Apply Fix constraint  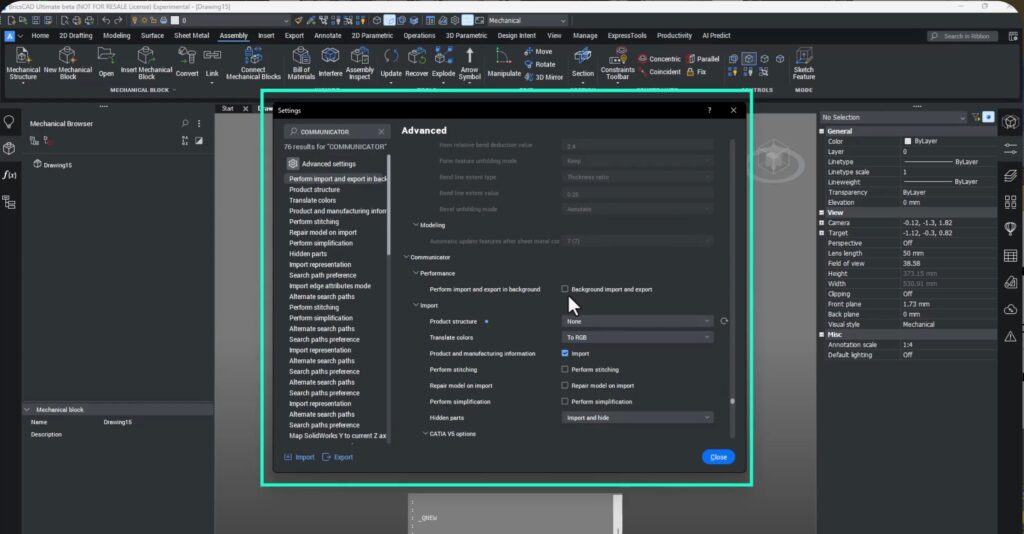[696, 72]
